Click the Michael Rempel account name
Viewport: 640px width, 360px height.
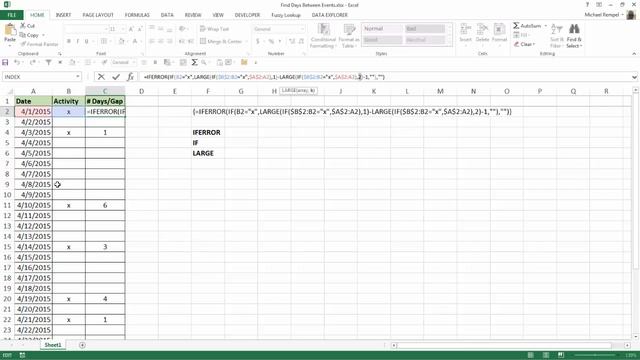point(602,15)
